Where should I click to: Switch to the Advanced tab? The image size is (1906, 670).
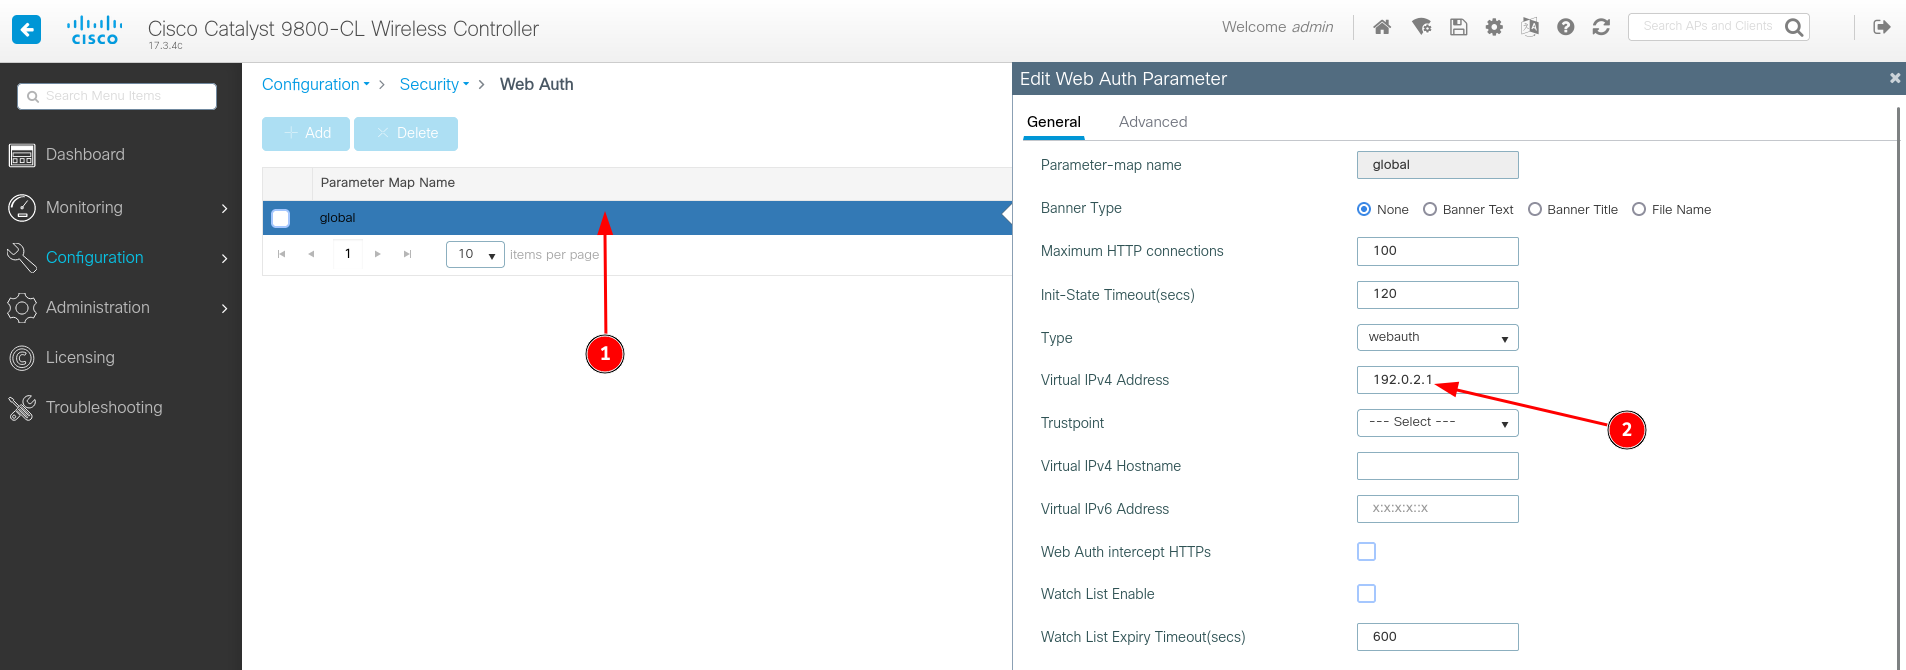tap(1152, 122)
